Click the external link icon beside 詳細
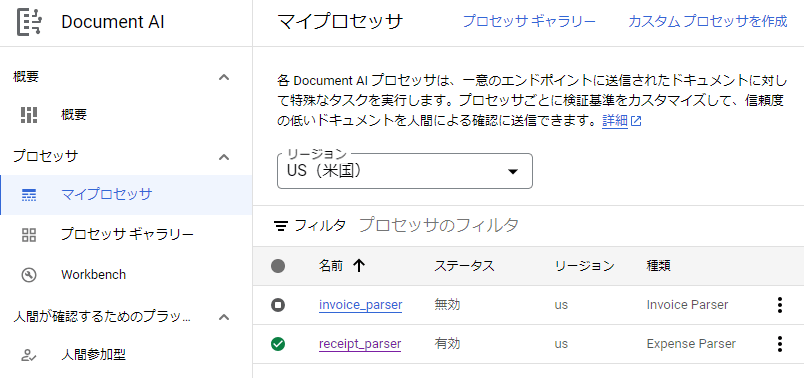The image size is (804, 378). coord(636,122)
